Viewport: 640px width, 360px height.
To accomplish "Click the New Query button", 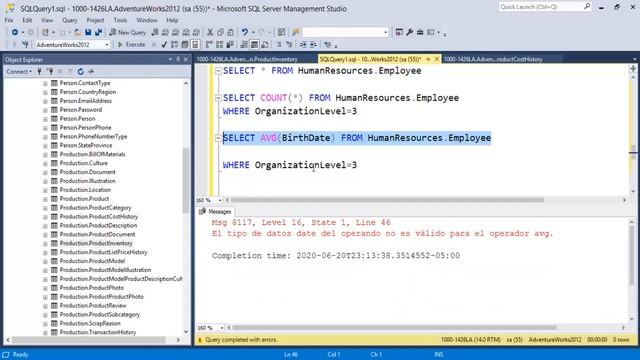I will [127, 32].
